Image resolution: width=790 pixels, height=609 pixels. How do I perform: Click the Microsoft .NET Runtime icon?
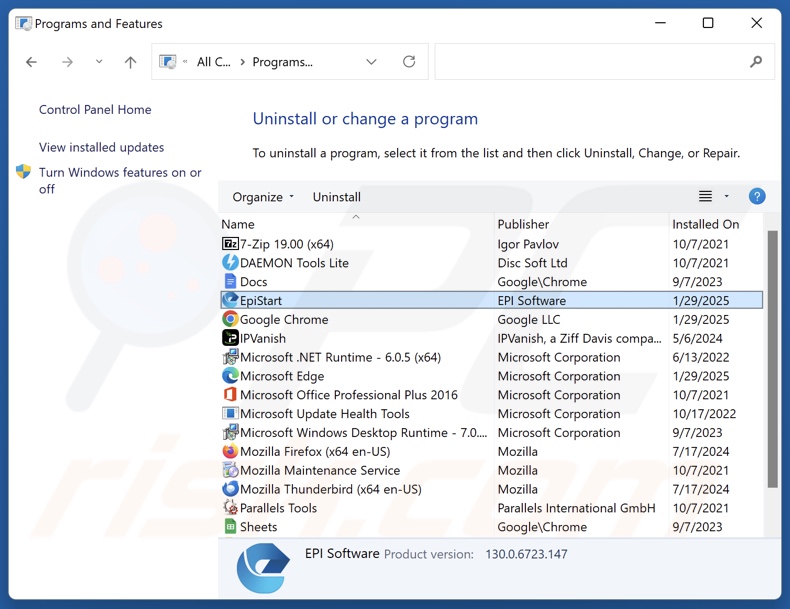tap(230, 357)
